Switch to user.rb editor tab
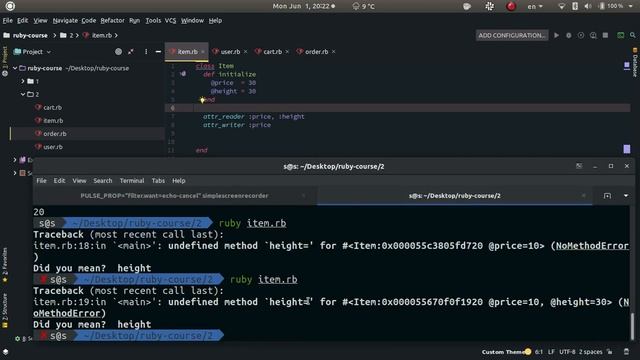The width and height of the screenshot is (640, 360). pyautogui.click(x=230, y=52)
